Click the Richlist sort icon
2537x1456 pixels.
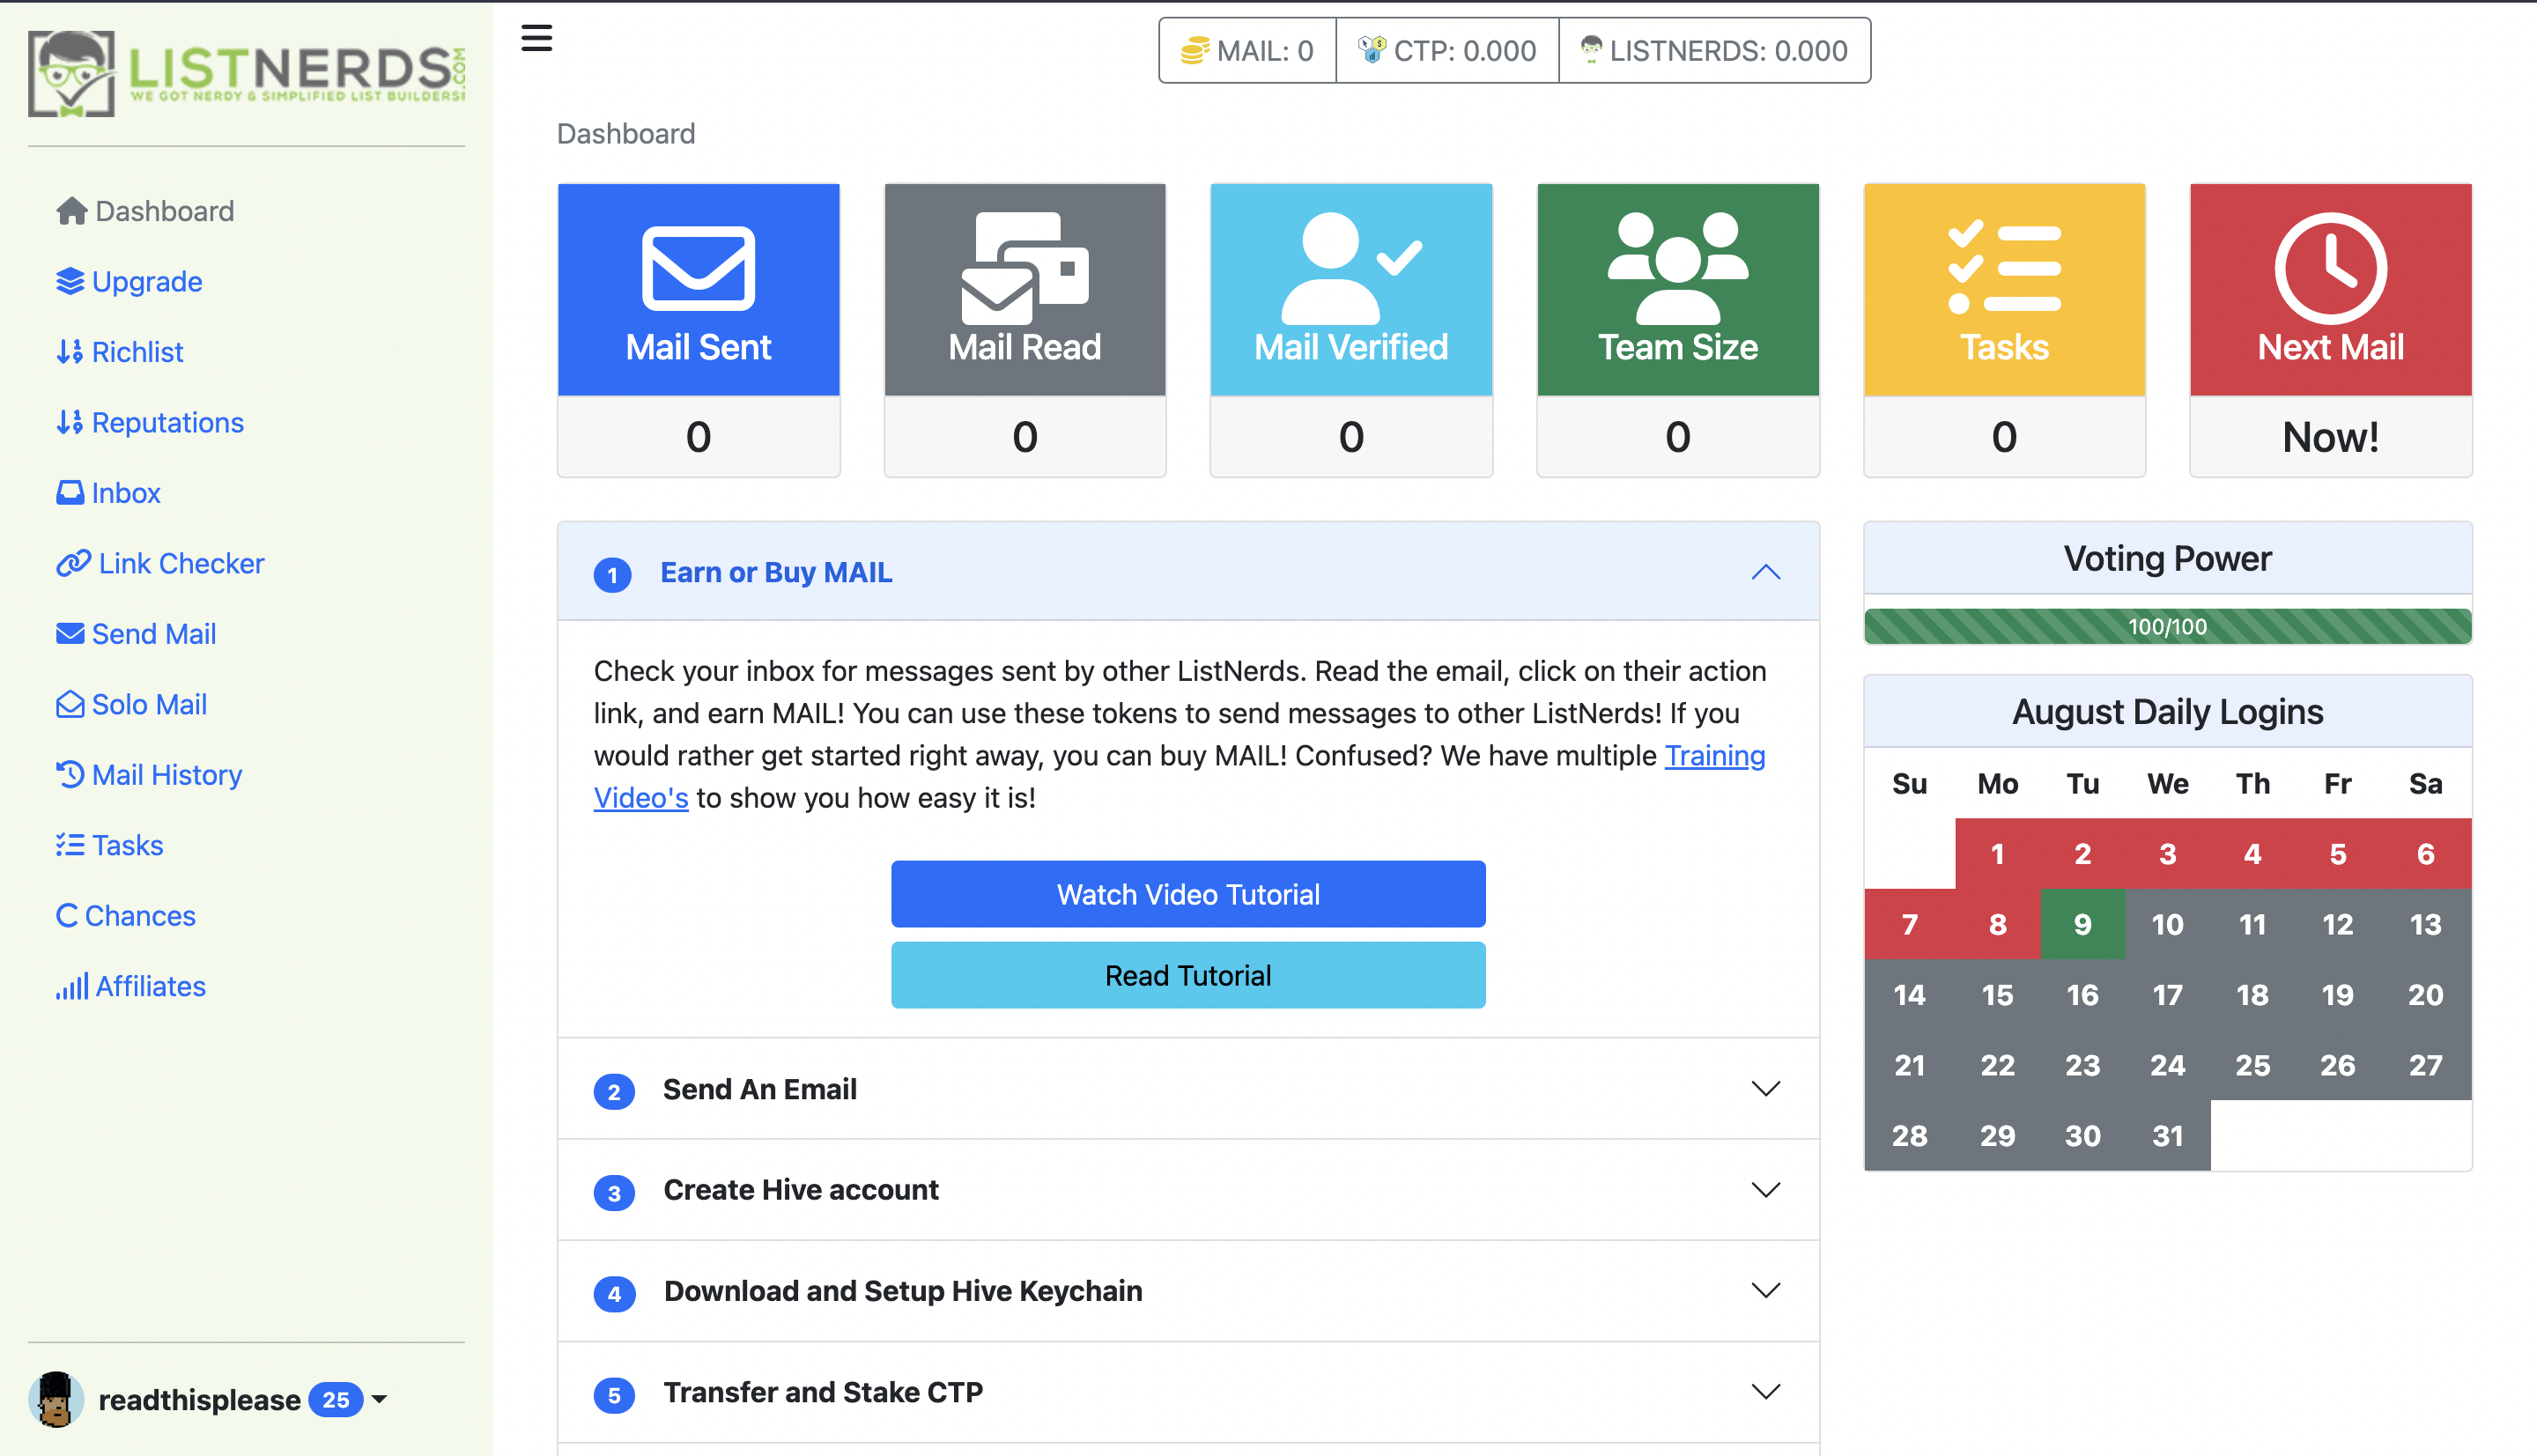pyautogui.click(x=70, y=352)
